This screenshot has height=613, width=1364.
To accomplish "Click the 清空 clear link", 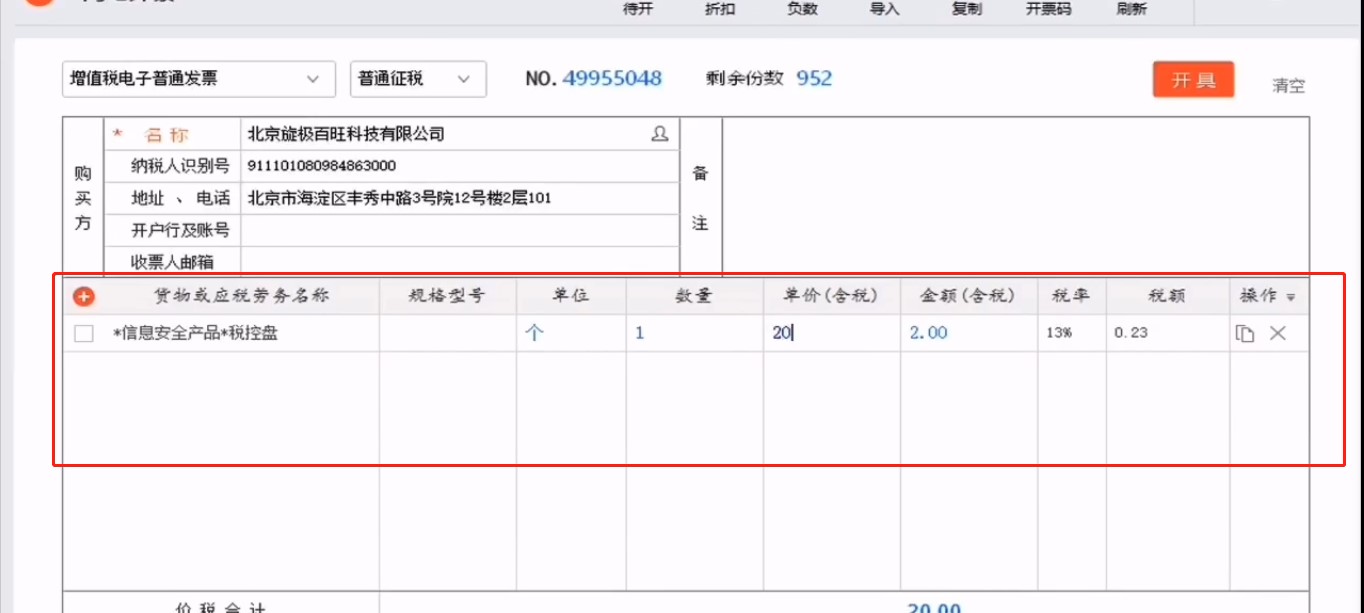I will 1287,87.
